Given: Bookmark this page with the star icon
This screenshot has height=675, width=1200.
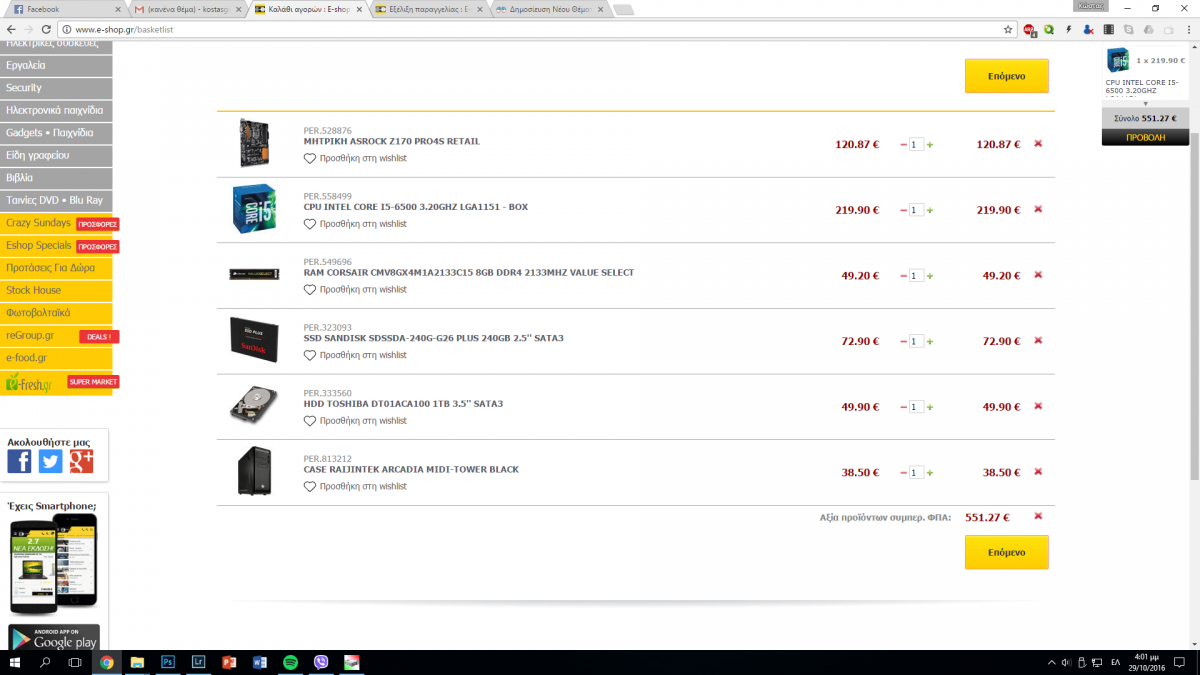Looking at the screenshot, I should coord(1008,30).
